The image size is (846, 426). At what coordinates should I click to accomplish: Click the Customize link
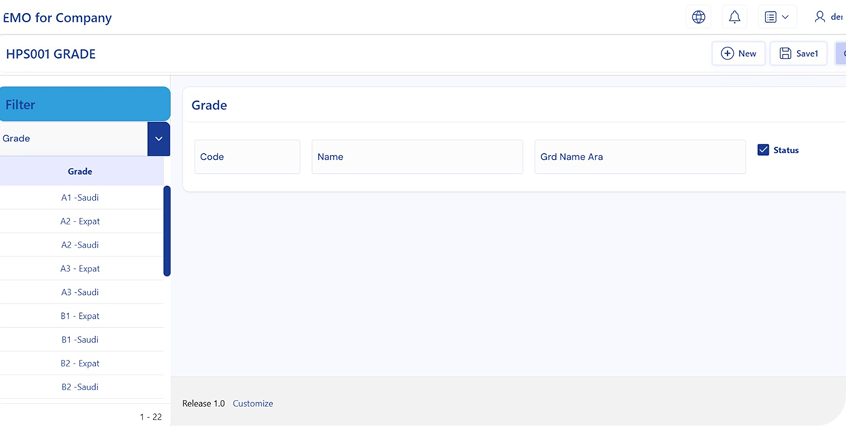253,404
